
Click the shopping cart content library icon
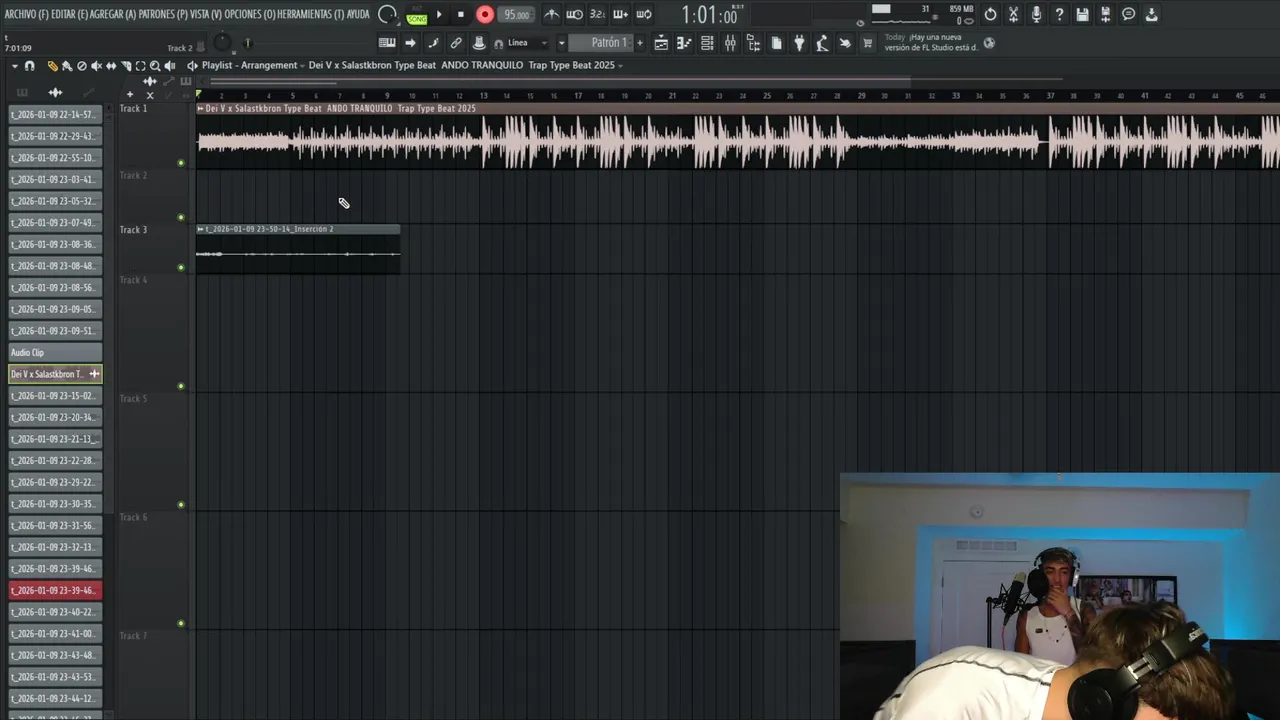click(868, 43)
